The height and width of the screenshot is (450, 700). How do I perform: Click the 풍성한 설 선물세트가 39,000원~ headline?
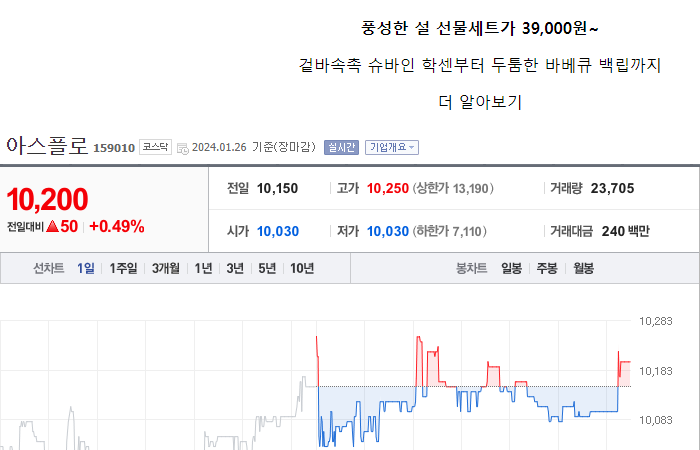coord(480,29)
